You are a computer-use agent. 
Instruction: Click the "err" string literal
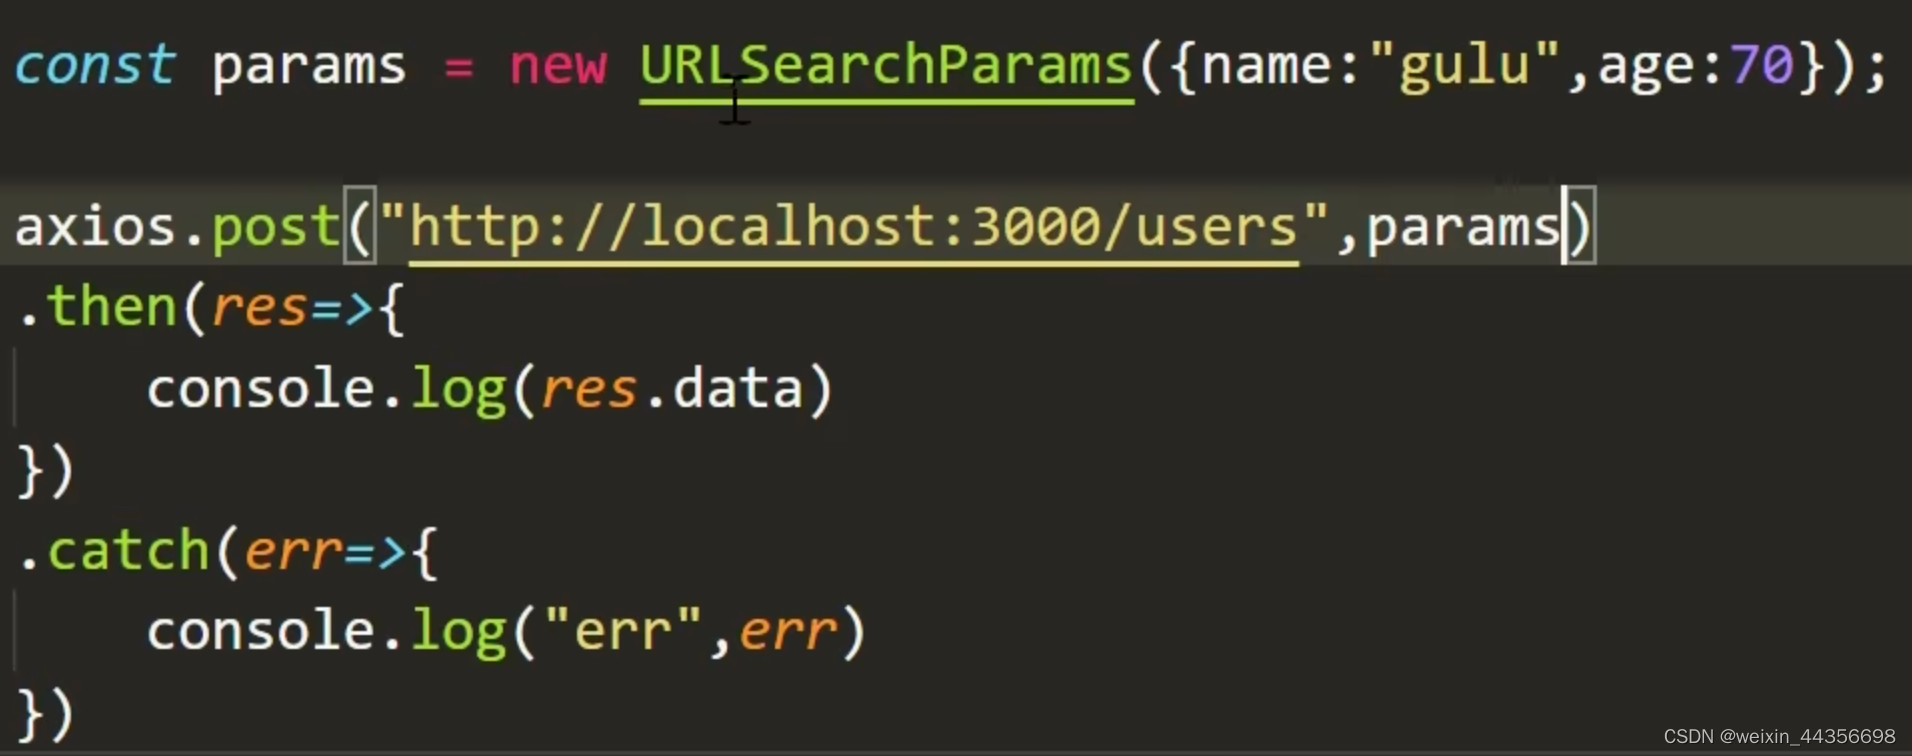pos(622,630)
